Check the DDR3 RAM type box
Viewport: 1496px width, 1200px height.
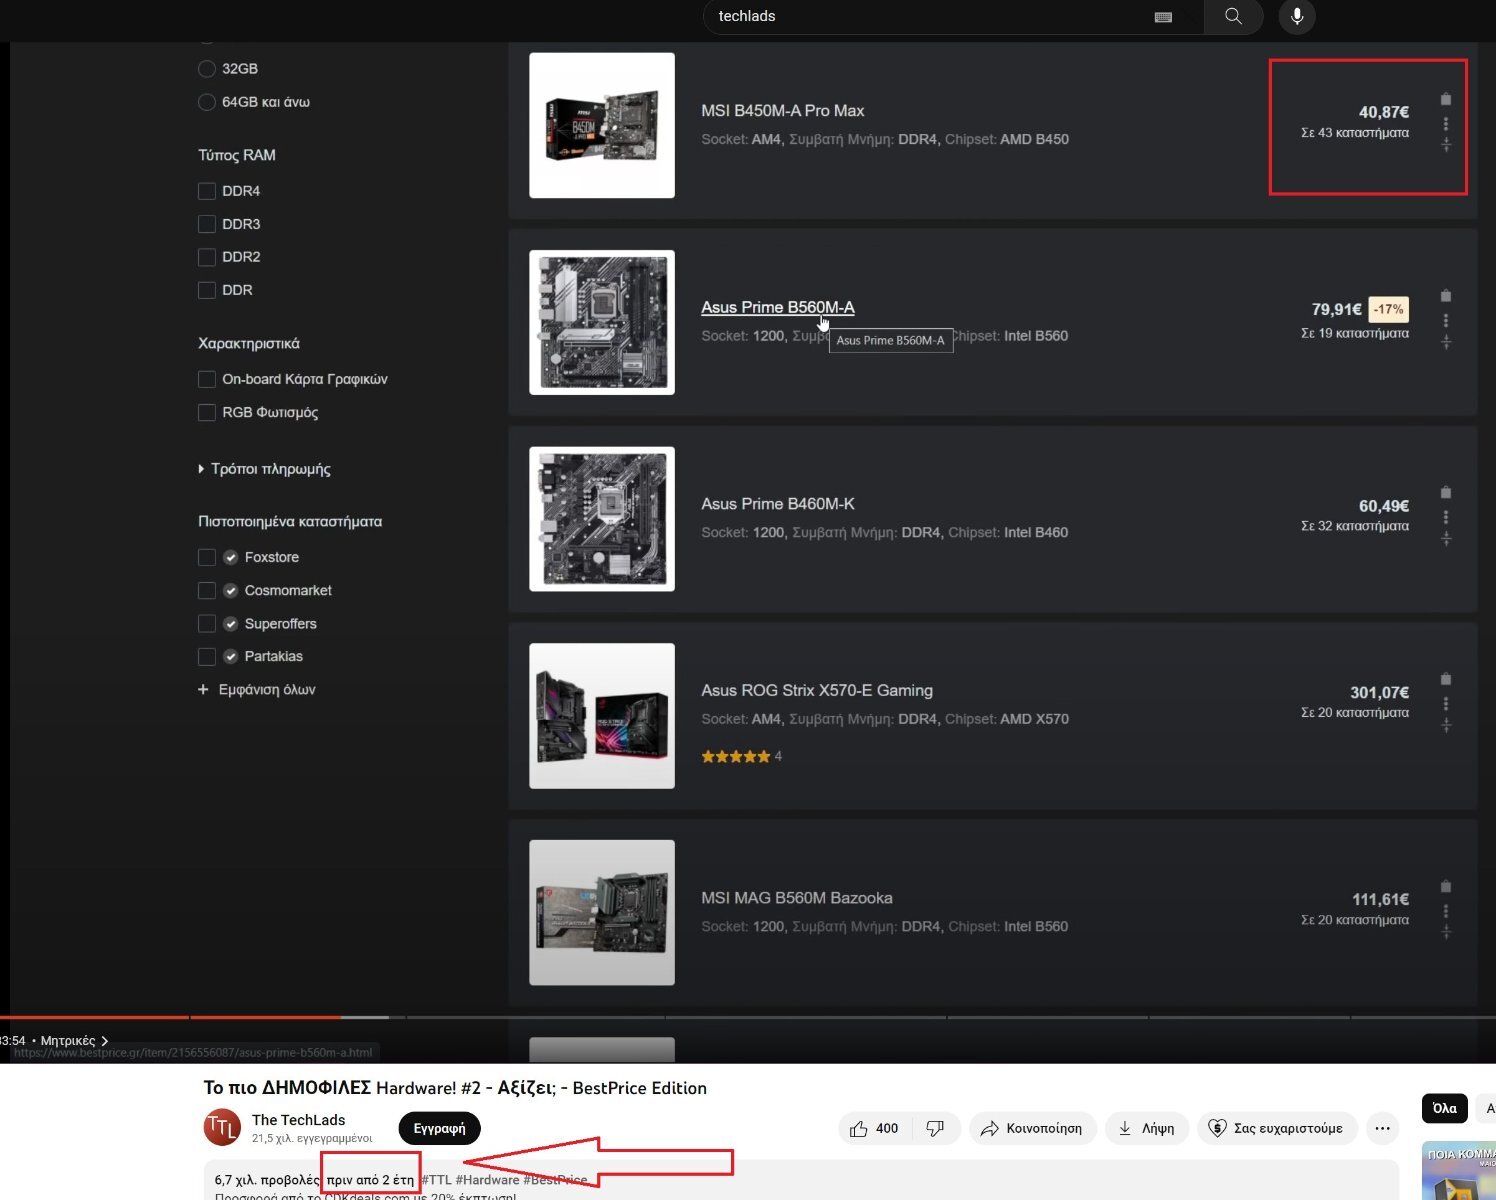(207, 224)
